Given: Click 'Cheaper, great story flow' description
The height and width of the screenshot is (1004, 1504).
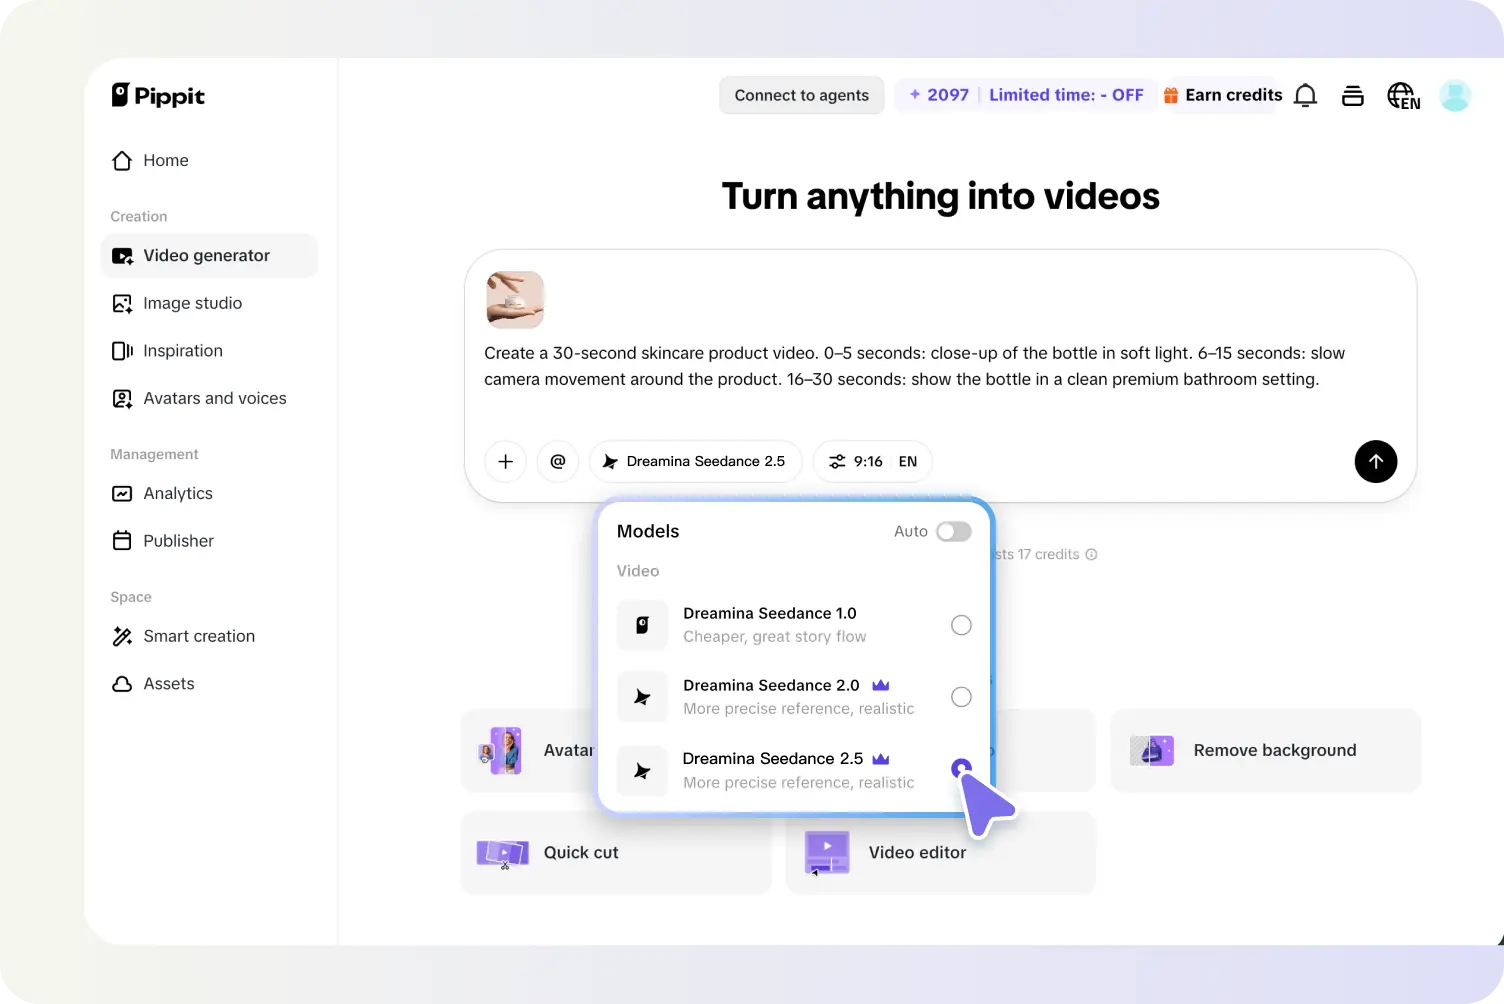Looking at the screenshot, I should click(775, 637).
